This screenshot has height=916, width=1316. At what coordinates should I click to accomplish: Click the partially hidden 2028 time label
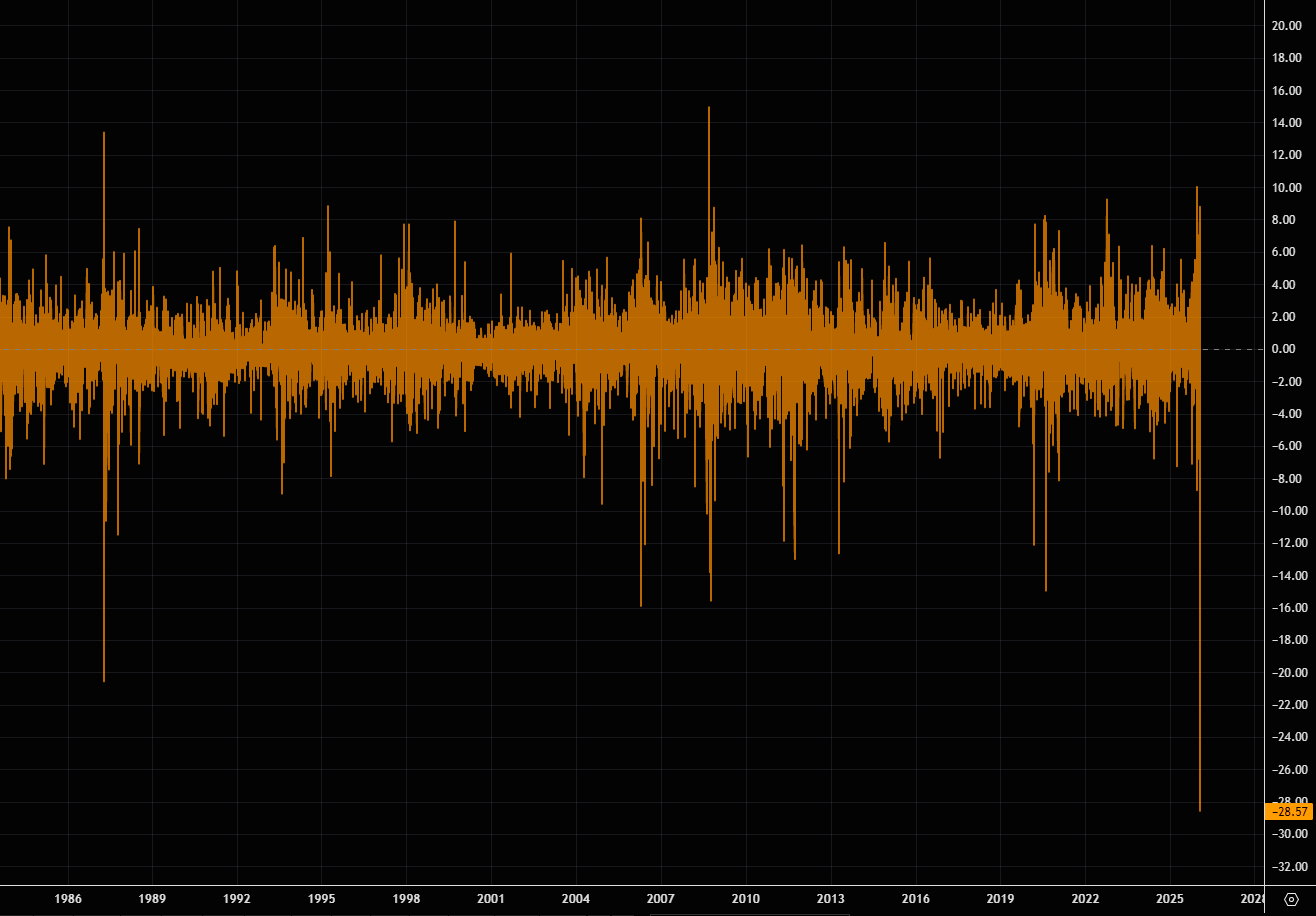(1252, 899)
